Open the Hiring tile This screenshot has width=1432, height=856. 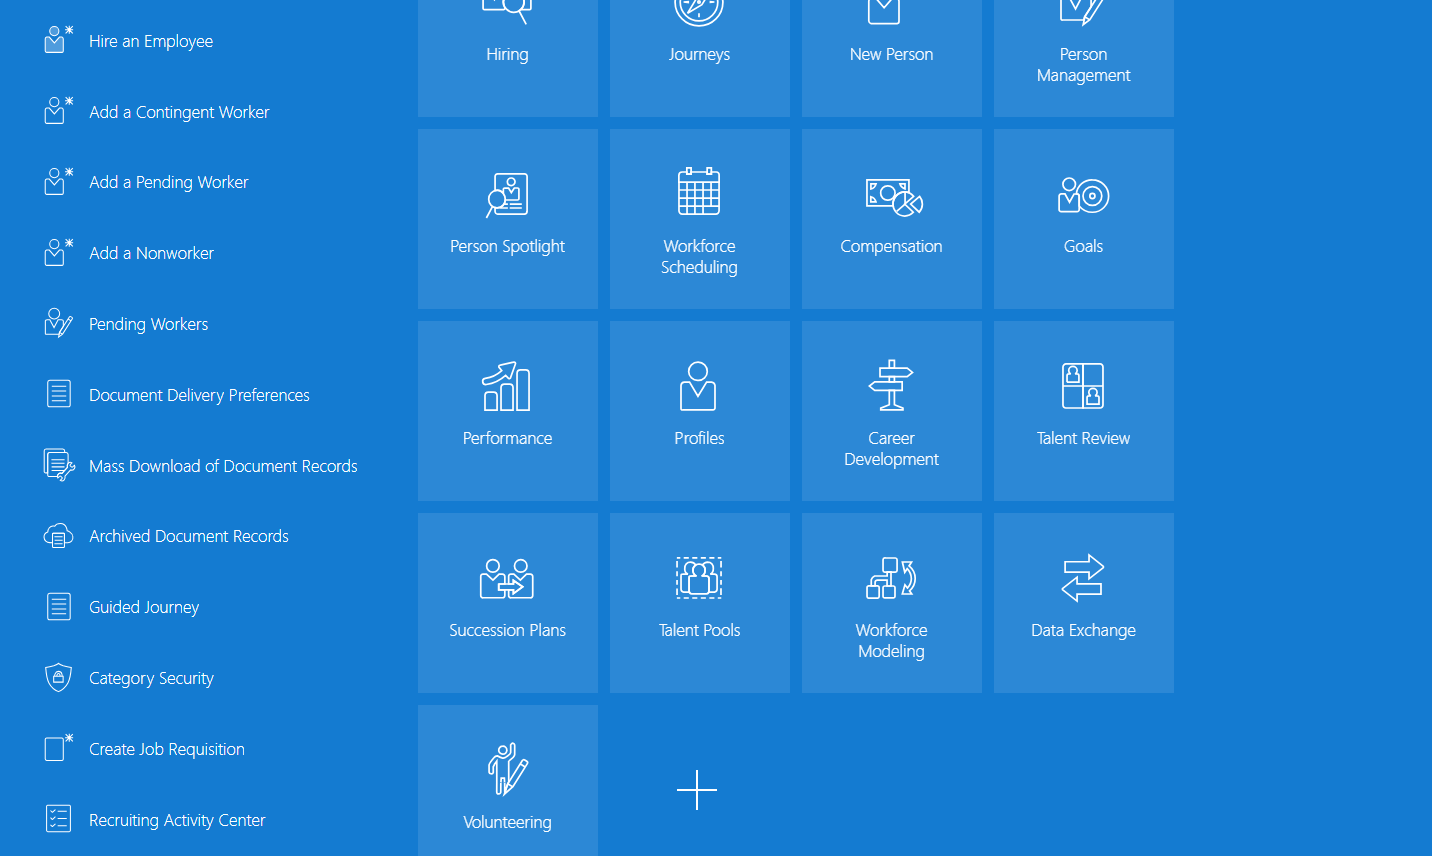508,58
